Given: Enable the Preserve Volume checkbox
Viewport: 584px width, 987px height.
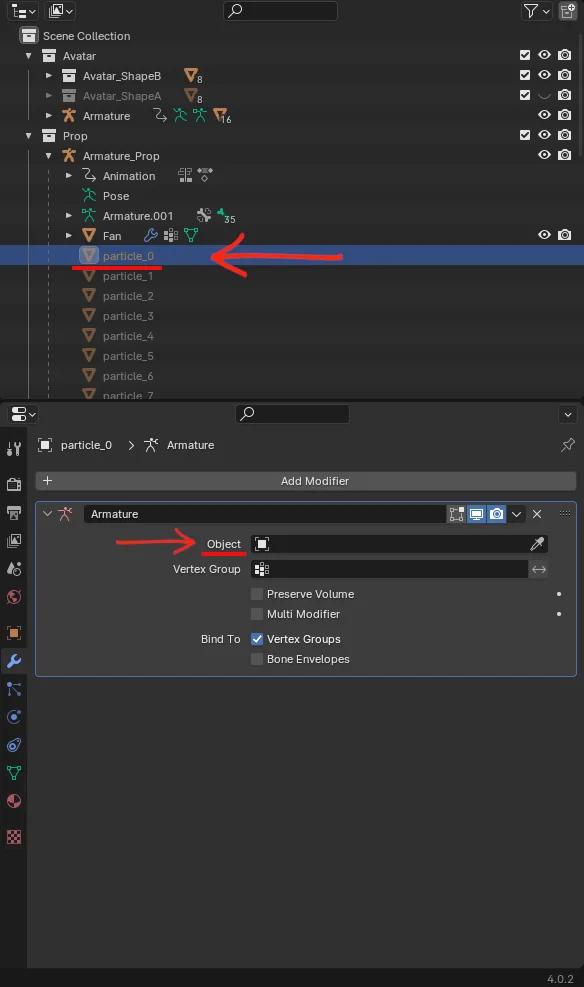Looking at the screenshot, I should 257,594.
